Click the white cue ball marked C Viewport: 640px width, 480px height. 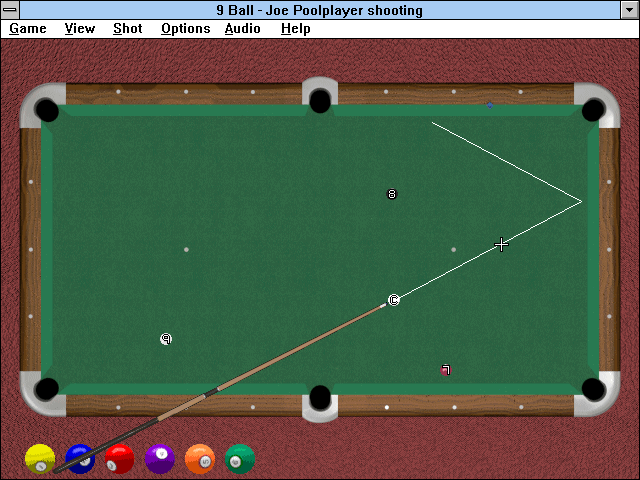click(393, 300)
